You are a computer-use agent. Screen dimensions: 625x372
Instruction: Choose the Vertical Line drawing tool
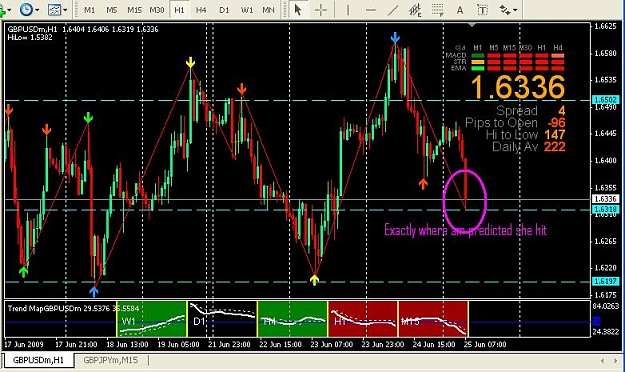[x=348, y=10]
